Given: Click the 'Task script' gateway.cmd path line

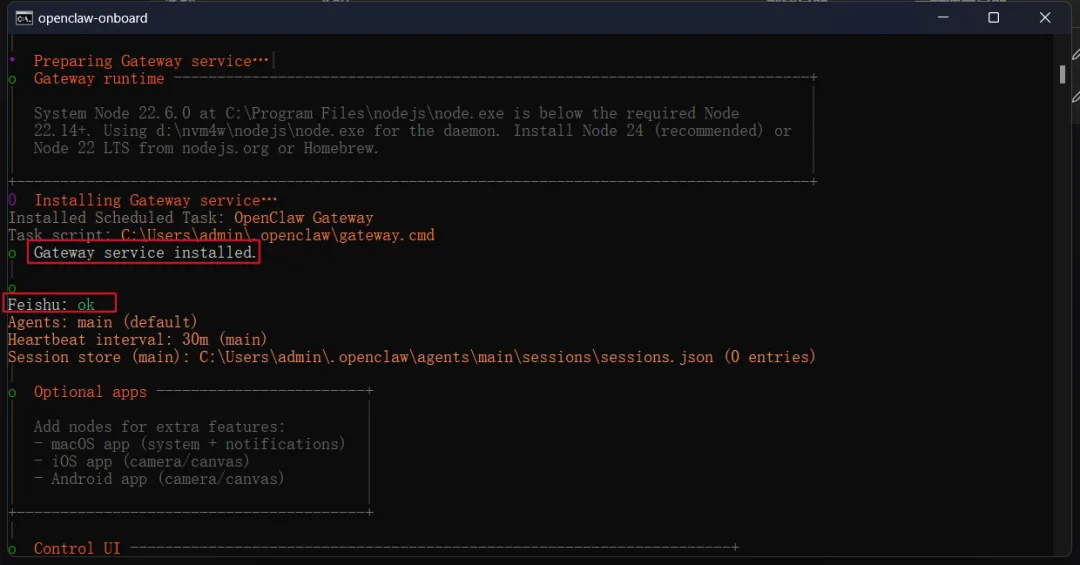Looking at the screenshot, I should pyautogui.click(x=221, y=236).
